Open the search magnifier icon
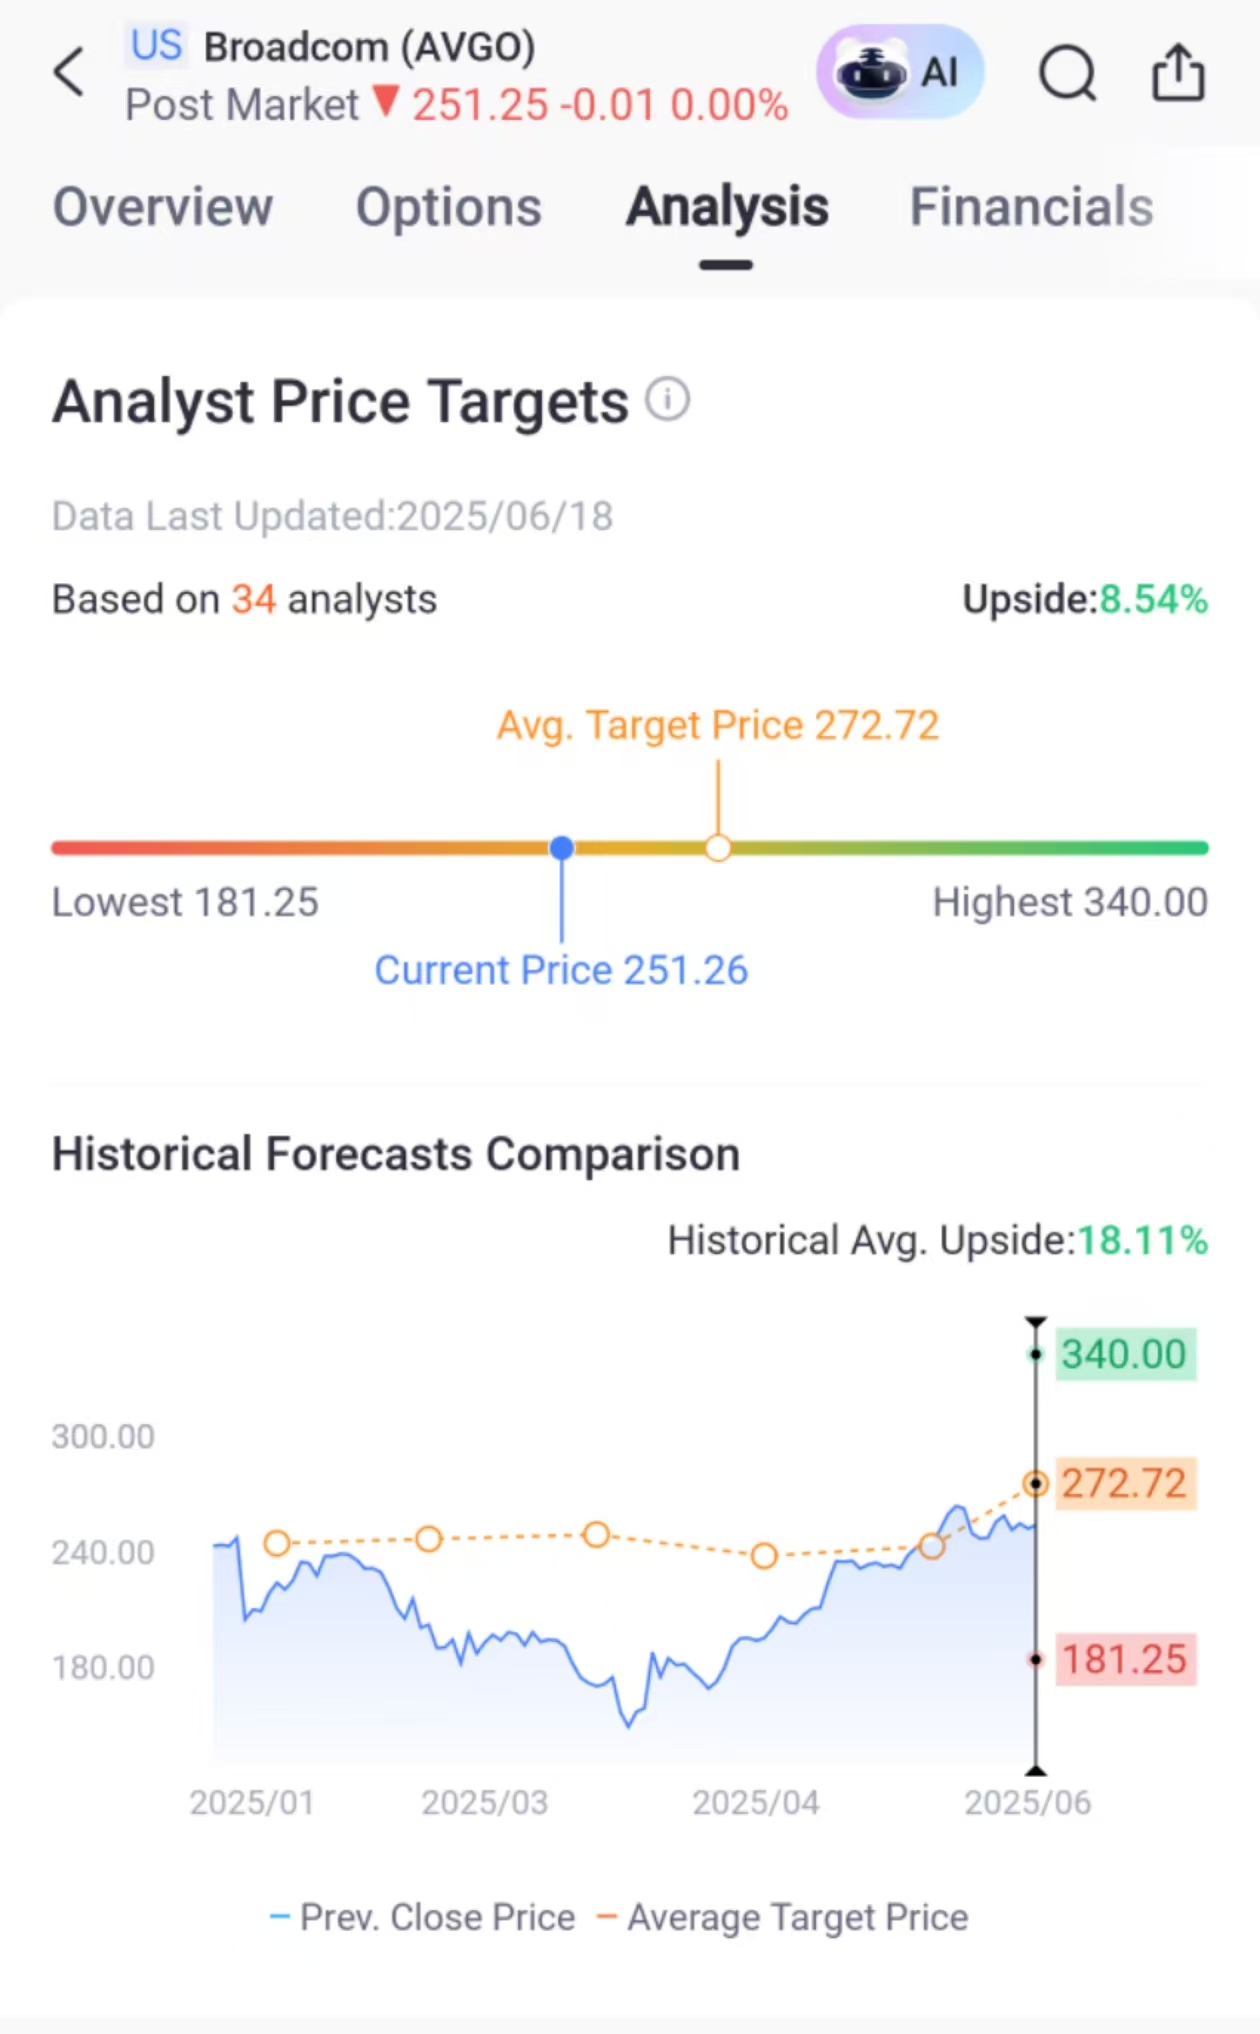Viewport: 1260px width, 2034px height. point(1068,73)
